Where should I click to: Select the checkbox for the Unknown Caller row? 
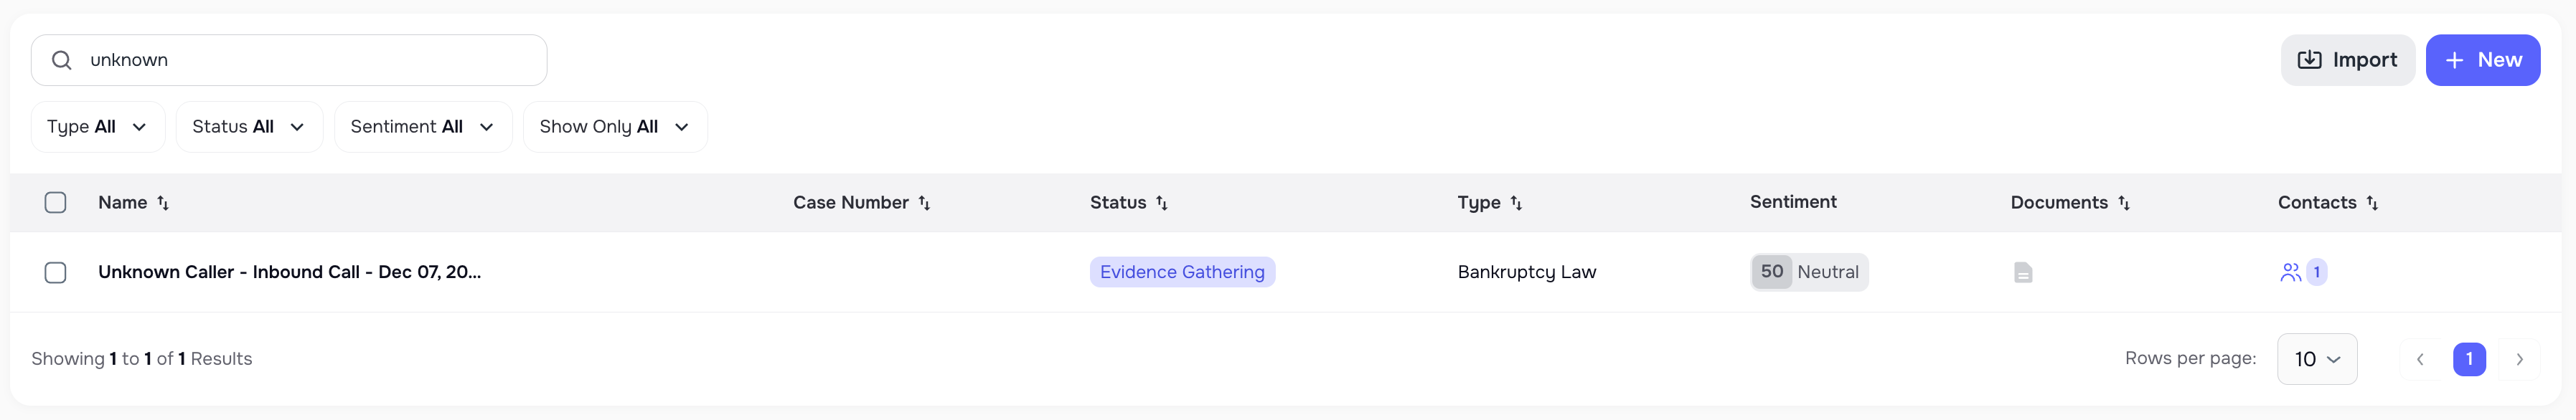pyautogui.click(x=56, y=271)
